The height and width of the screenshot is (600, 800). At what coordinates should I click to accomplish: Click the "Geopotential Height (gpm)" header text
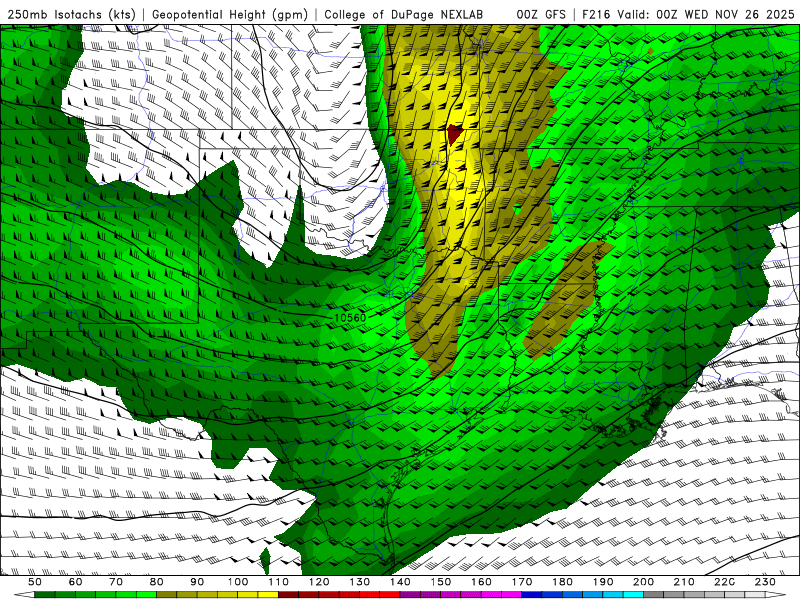pos(230,15)
